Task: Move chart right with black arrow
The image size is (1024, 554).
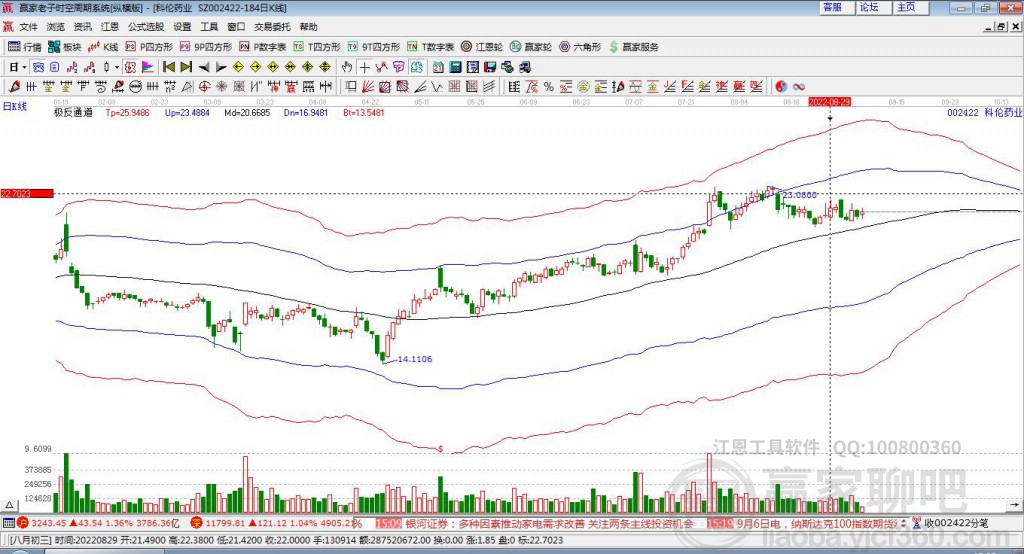Action: [221, 67]
